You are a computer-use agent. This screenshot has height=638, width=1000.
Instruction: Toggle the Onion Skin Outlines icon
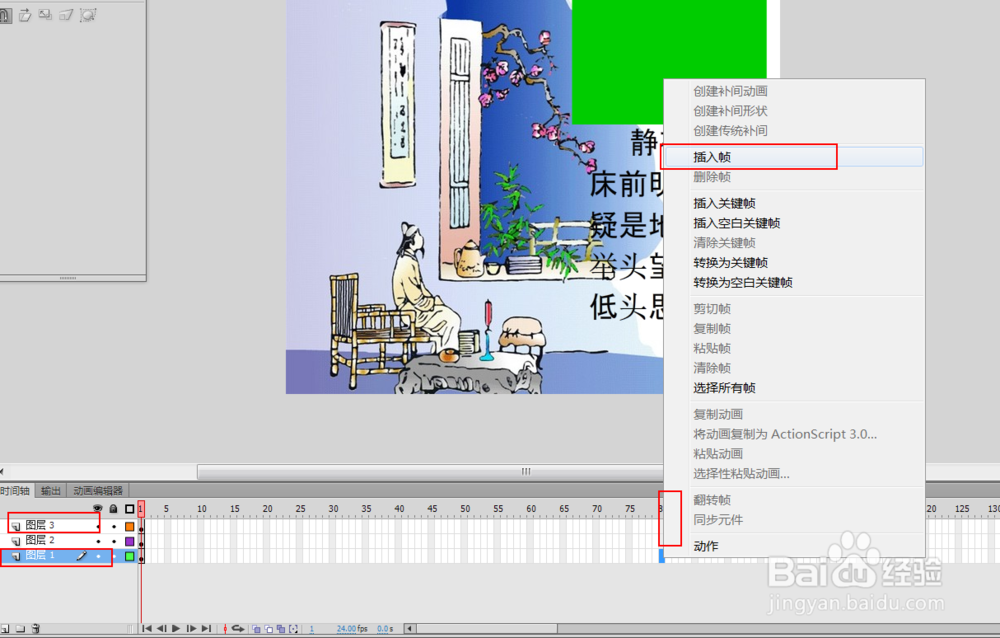tap(268, 629)
